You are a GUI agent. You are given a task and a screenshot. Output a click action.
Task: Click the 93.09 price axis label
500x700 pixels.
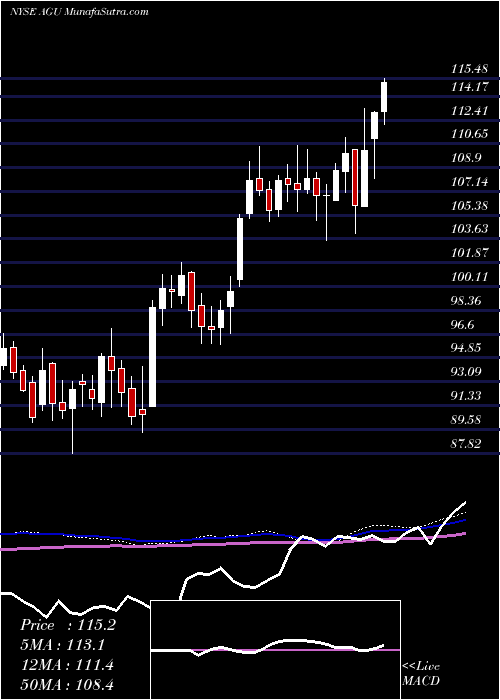(x=466, y=372)
